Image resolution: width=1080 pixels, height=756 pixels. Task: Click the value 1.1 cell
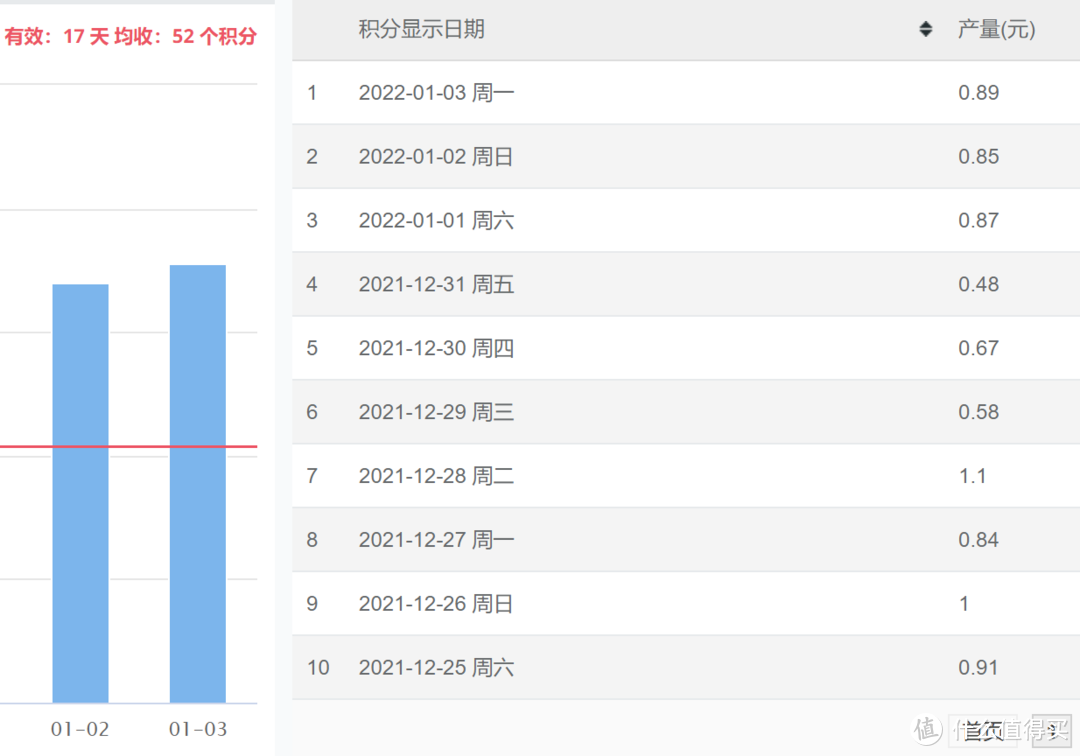coord(972,476)
